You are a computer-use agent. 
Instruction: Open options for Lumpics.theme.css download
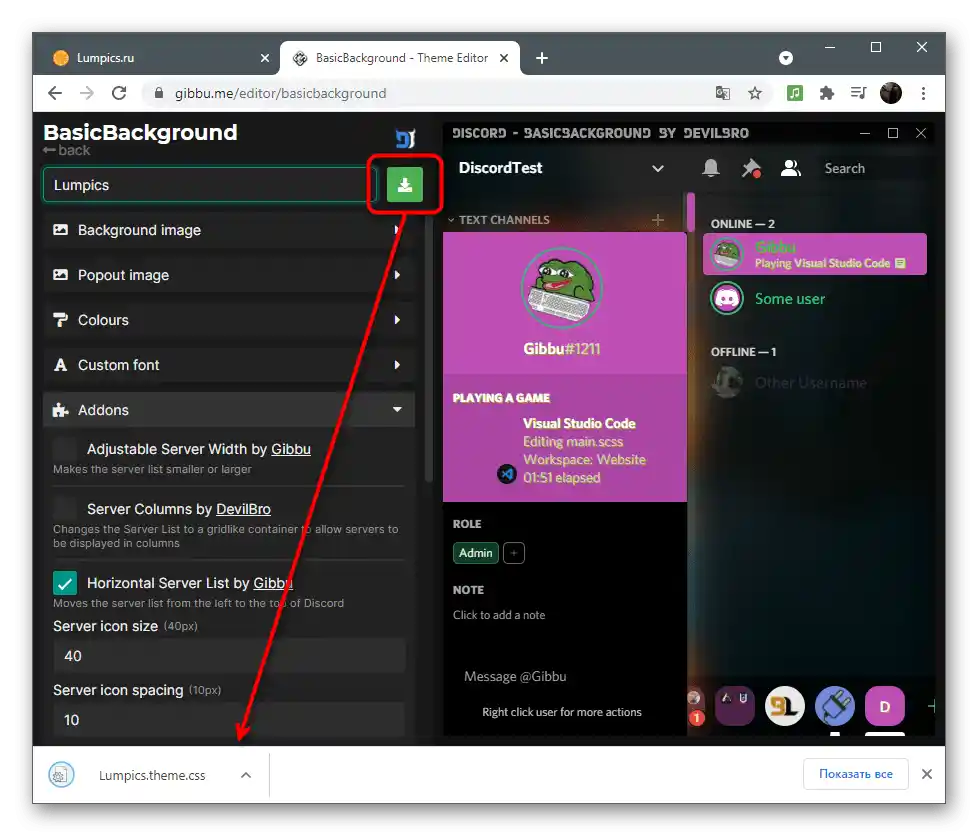coord(246,775)
